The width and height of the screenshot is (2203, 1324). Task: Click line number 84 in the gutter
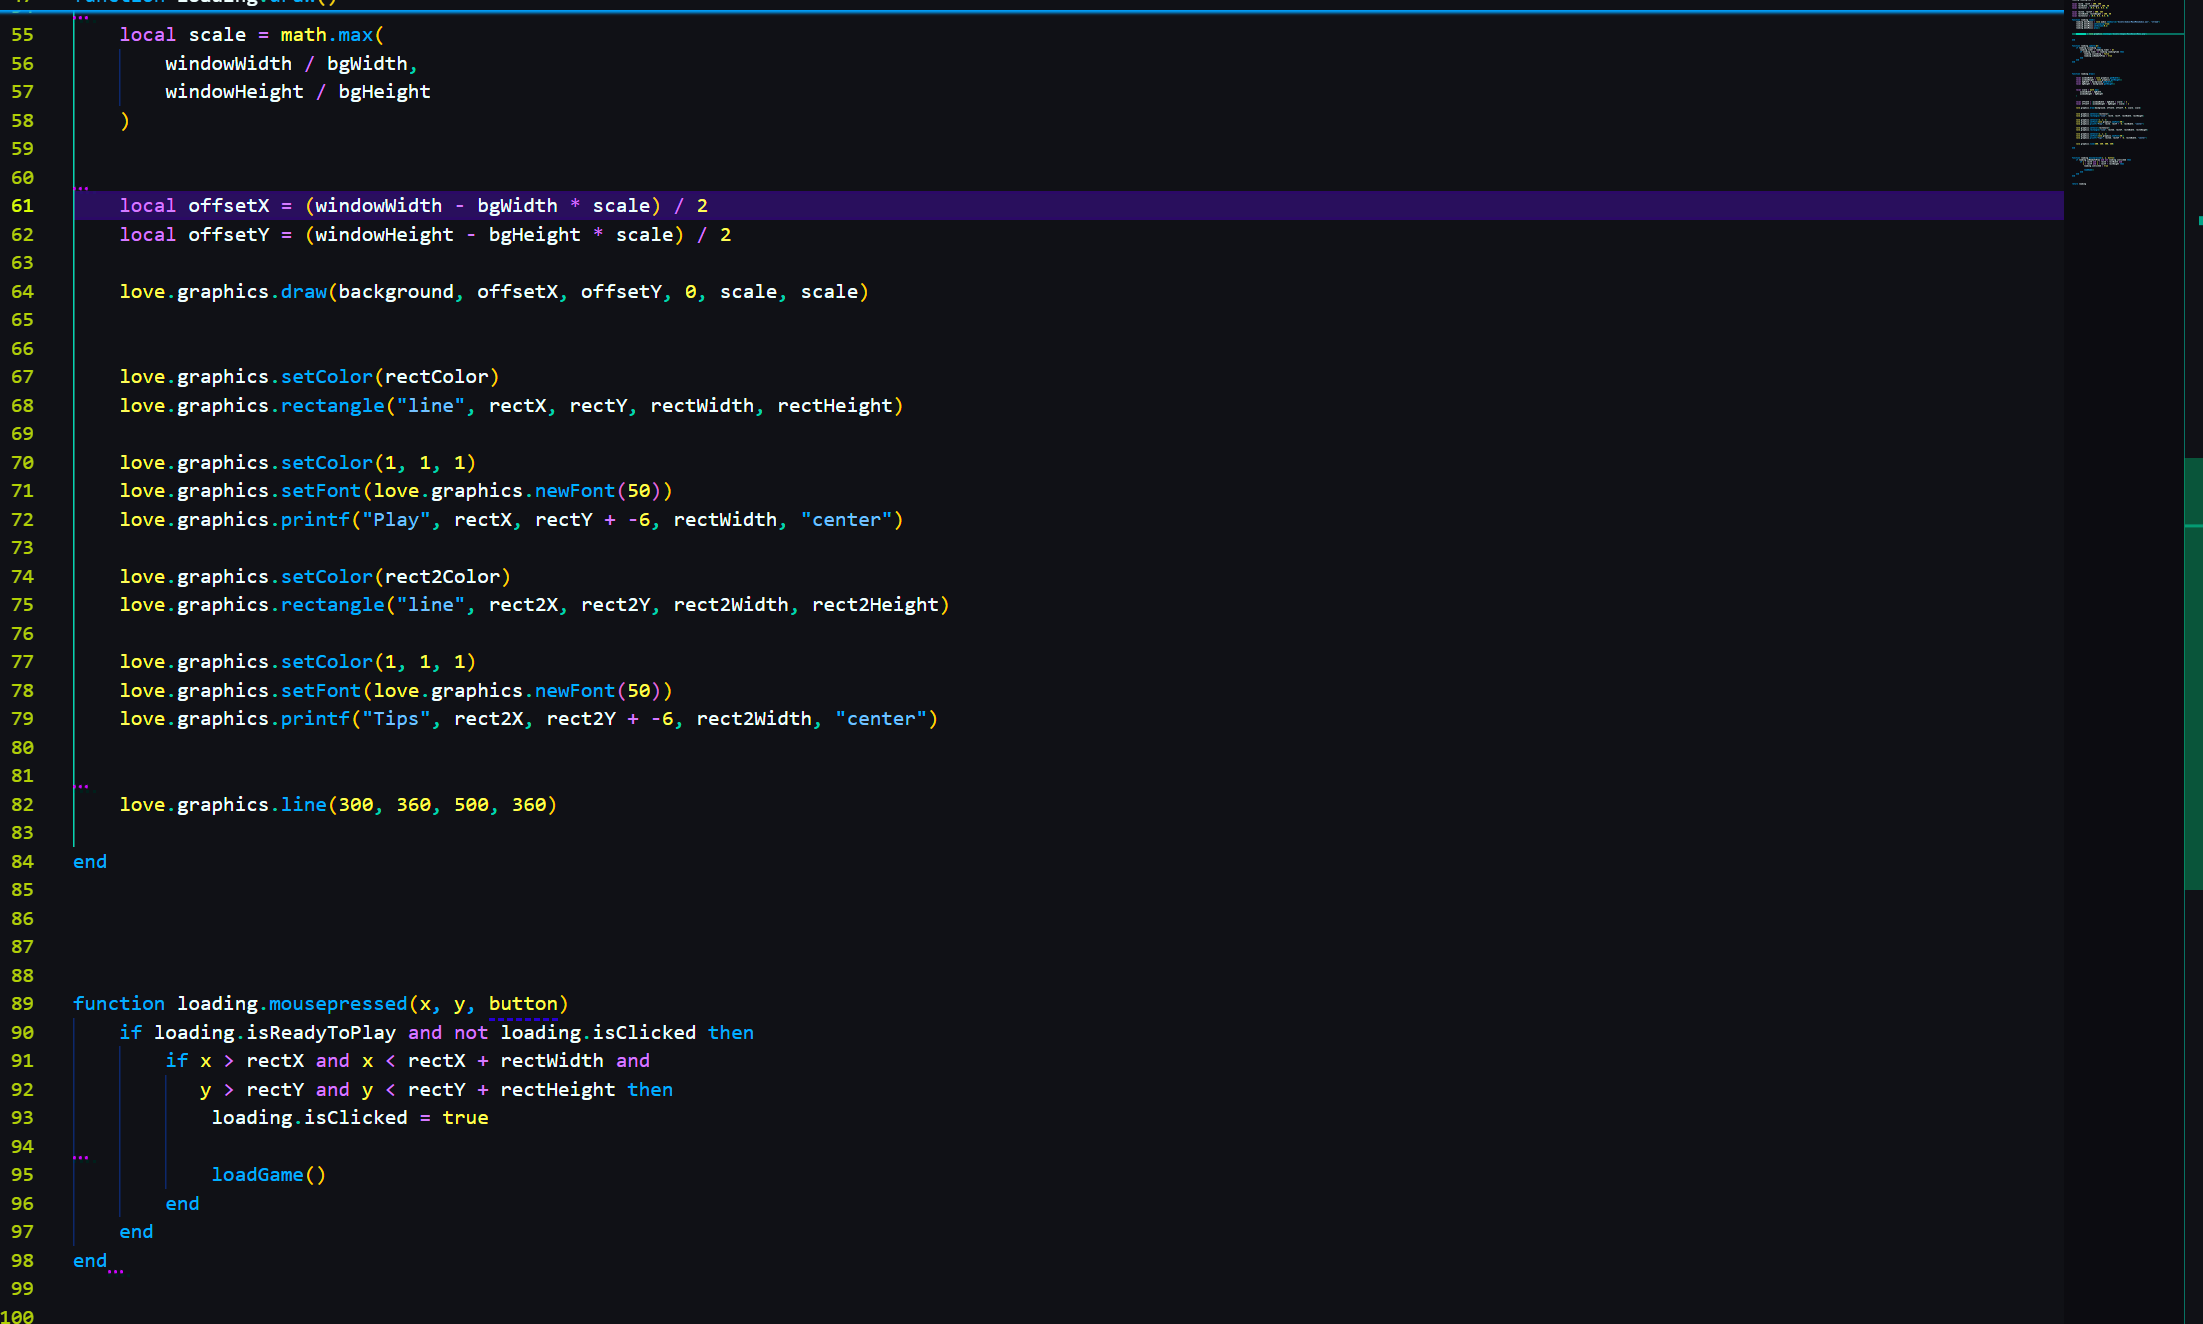[22, 862]
